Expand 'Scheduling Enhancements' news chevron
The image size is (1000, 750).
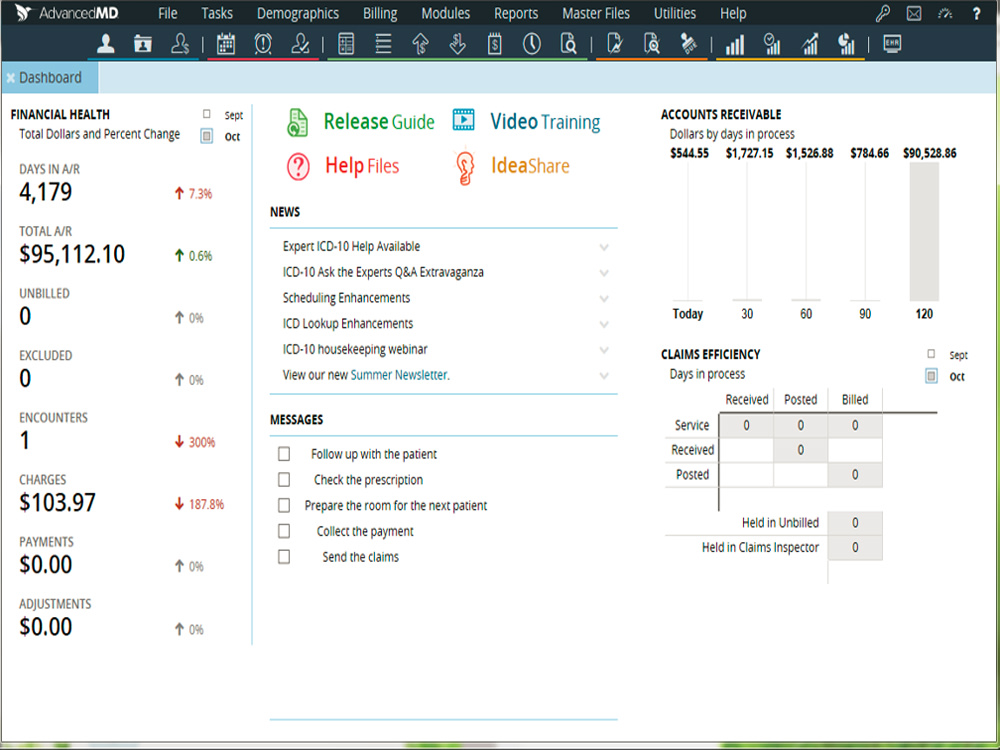click(603, 298)
